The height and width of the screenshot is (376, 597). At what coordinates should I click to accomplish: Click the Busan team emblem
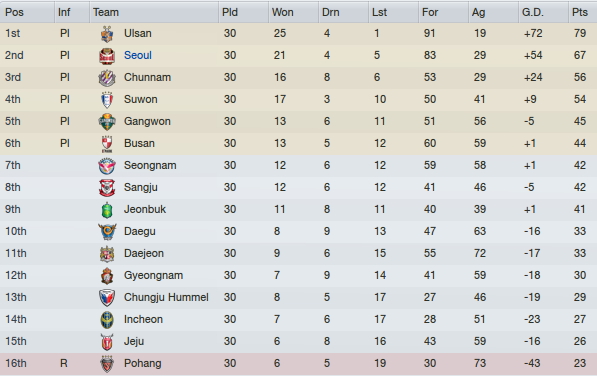coord(107,144)
